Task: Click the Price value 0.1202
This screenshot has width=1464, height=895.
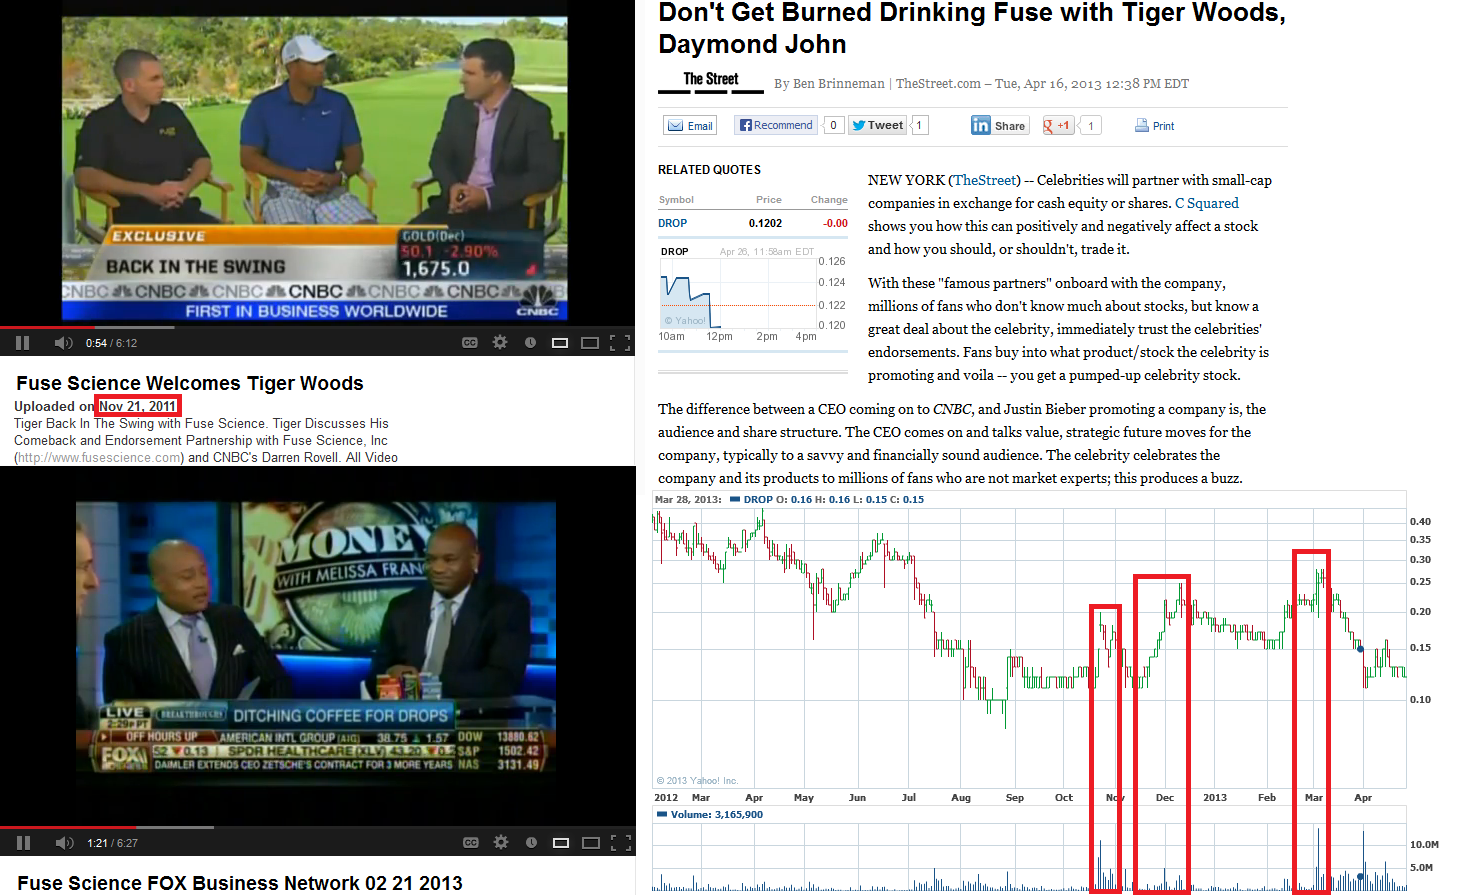Action: click(x=765, y=223)
